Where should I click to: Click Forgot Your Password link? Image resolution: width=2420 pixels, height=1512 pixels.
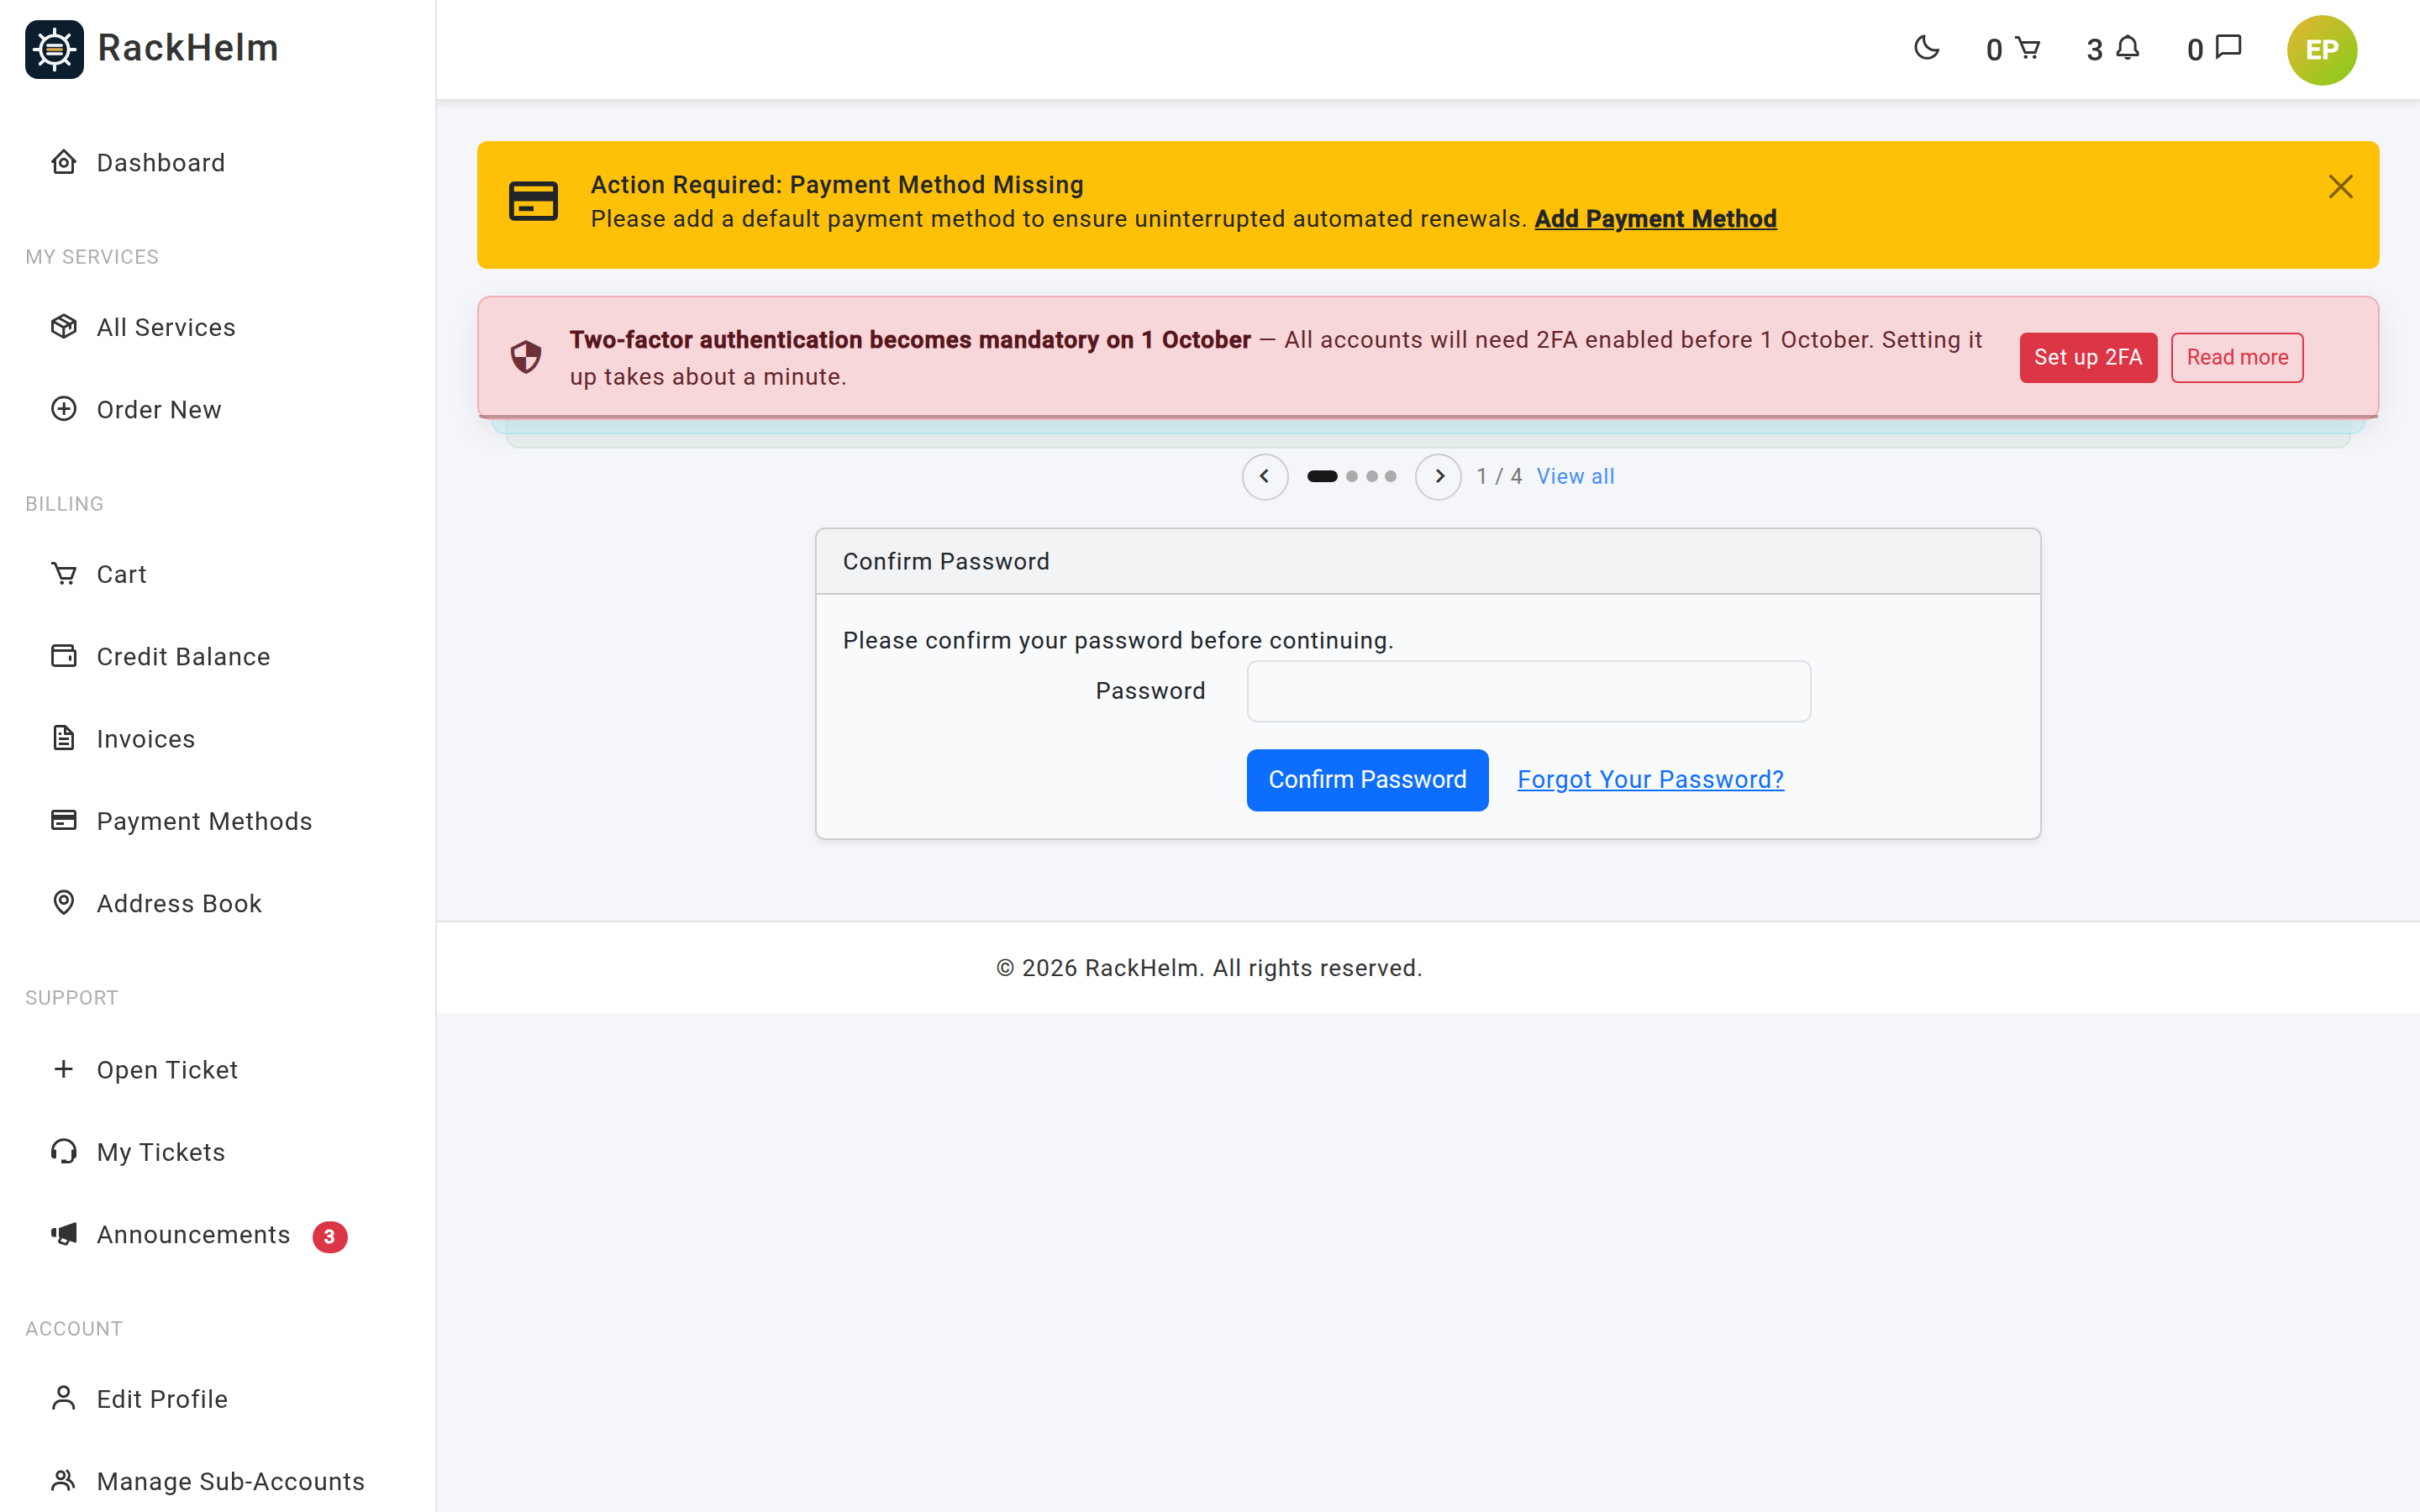pos(1650,780)
